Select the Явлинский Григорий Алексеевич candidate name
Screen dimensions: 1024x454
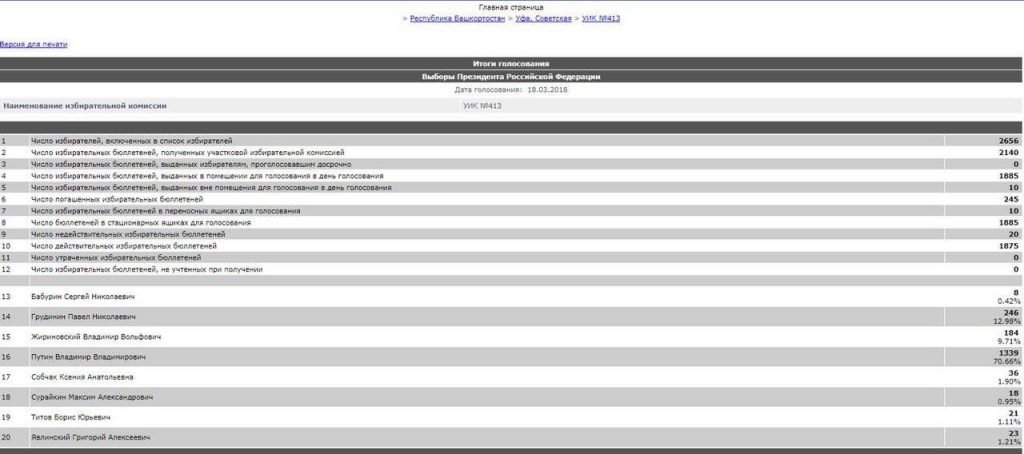pos(90,437)
